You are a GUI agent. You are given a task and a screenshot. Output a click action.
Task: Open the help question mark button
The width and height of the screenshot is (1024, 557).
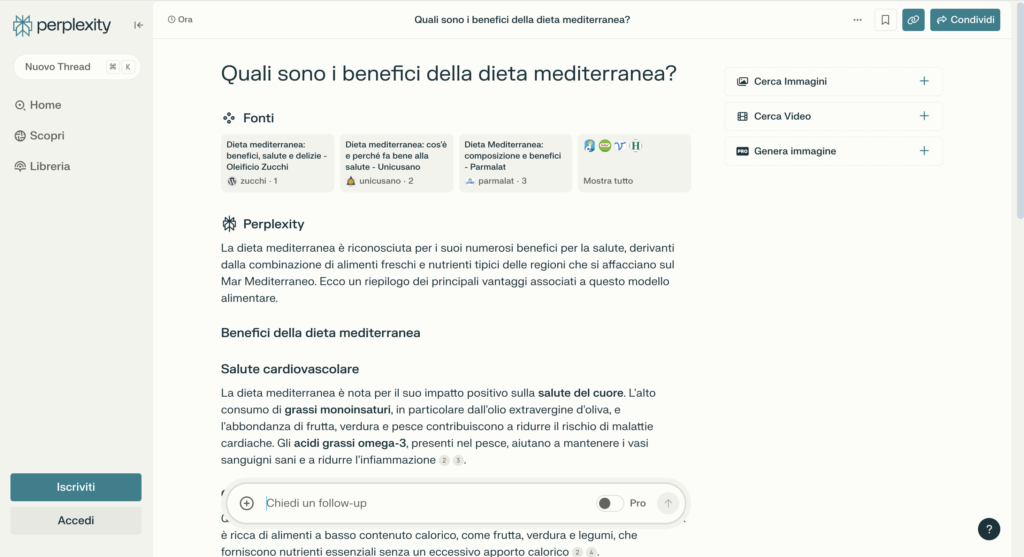[x=988, y=529]
